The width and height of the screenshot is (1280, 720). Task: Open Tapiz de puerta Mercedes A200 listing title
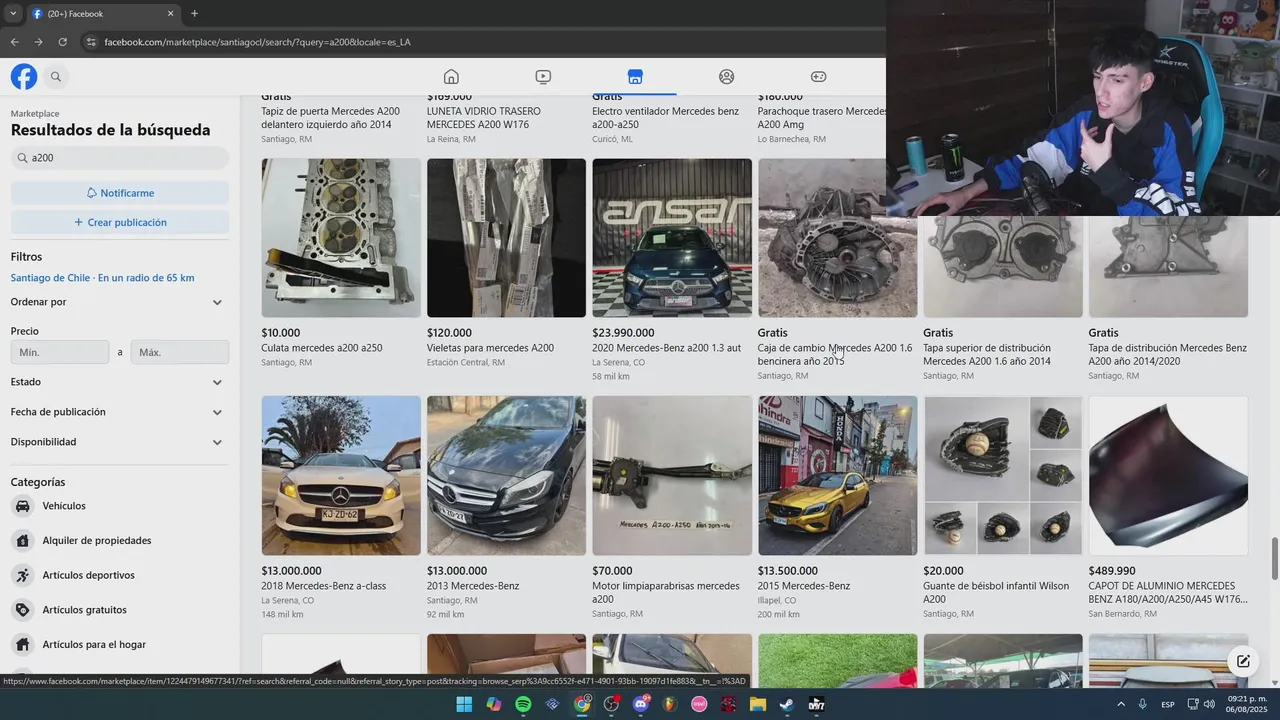[x=330, y=118]
